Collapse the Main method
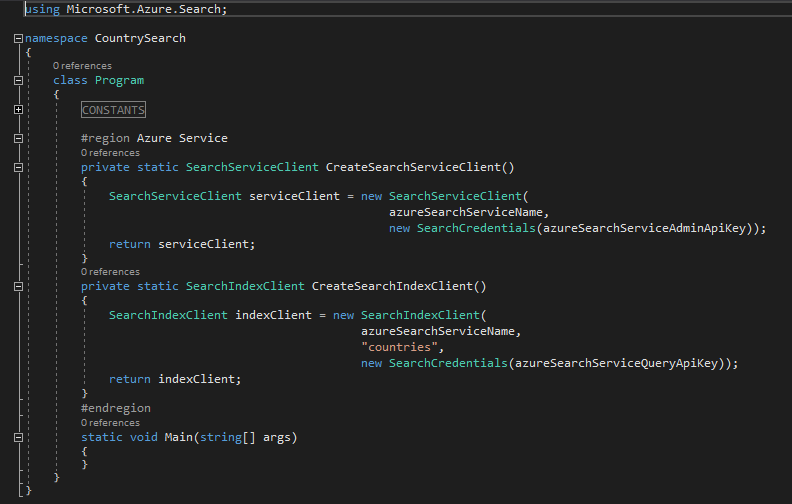Viewport: 792px width, 504px height. [18, 437]
